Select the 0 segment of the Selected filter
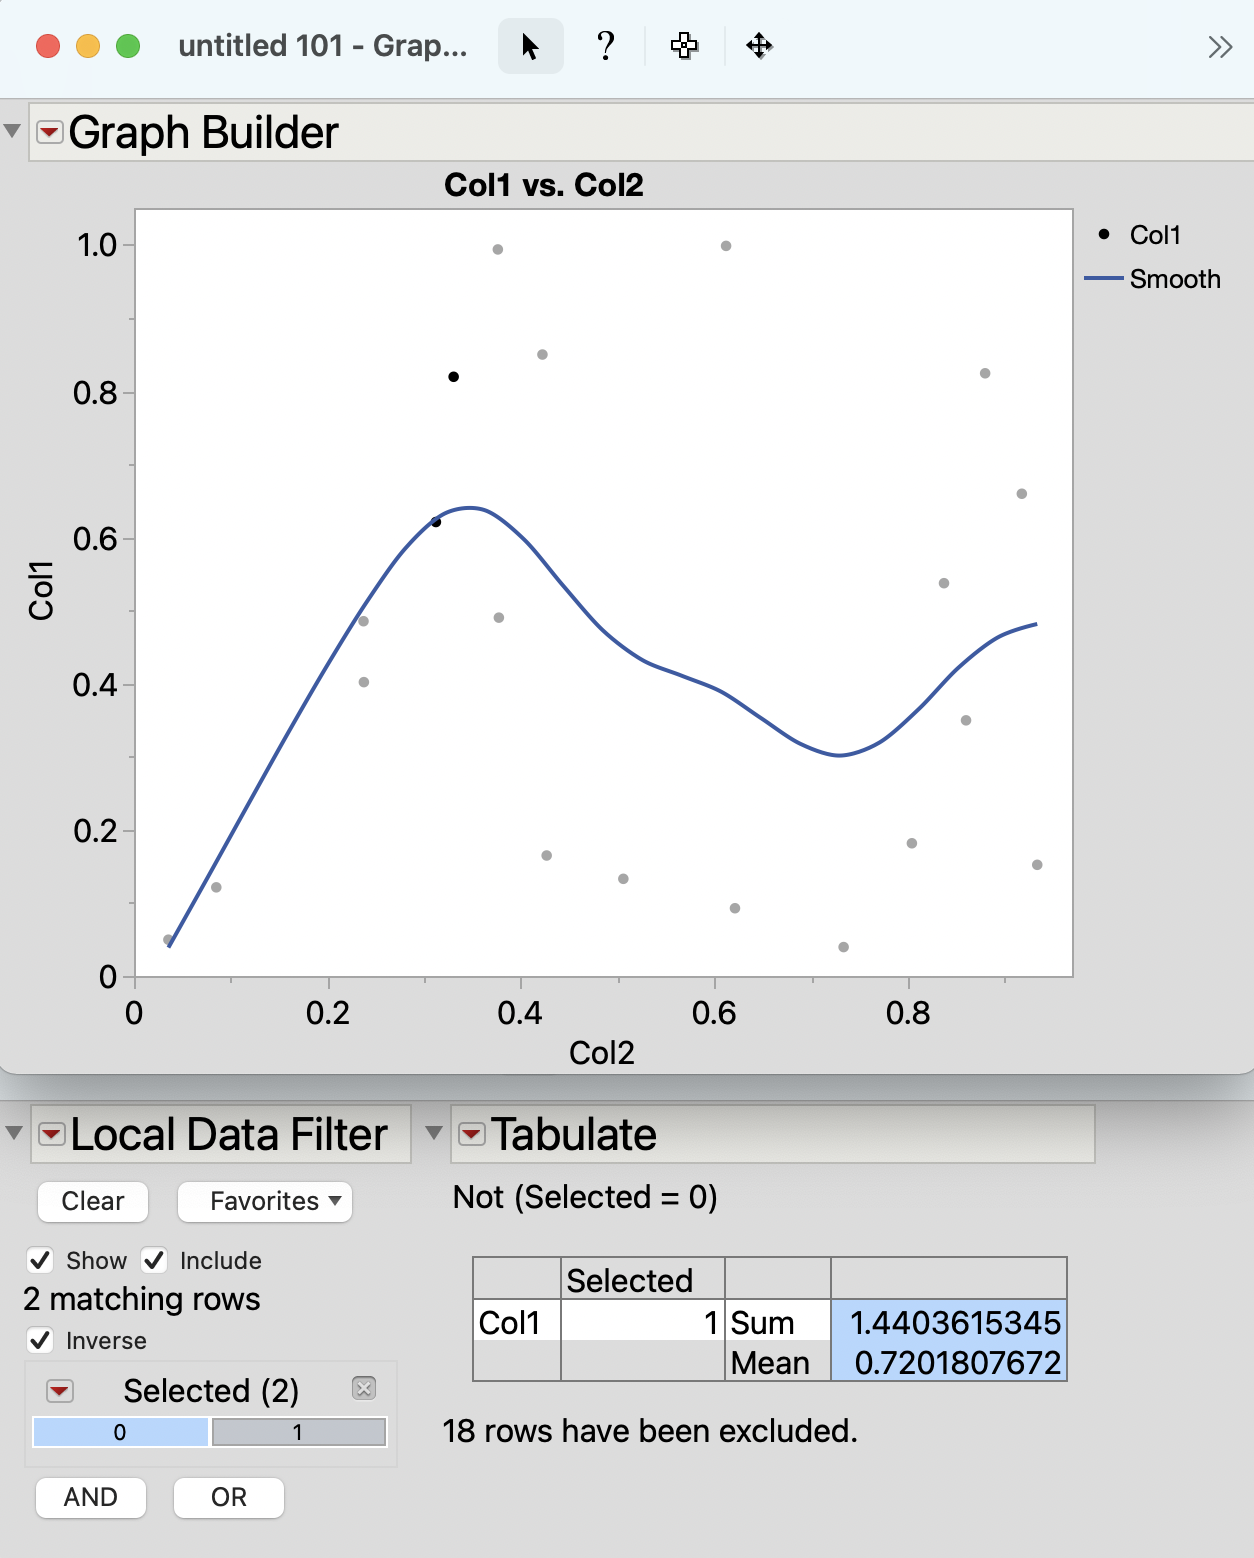This screenshot has height=1558, width=1254. coord(120,1432)
